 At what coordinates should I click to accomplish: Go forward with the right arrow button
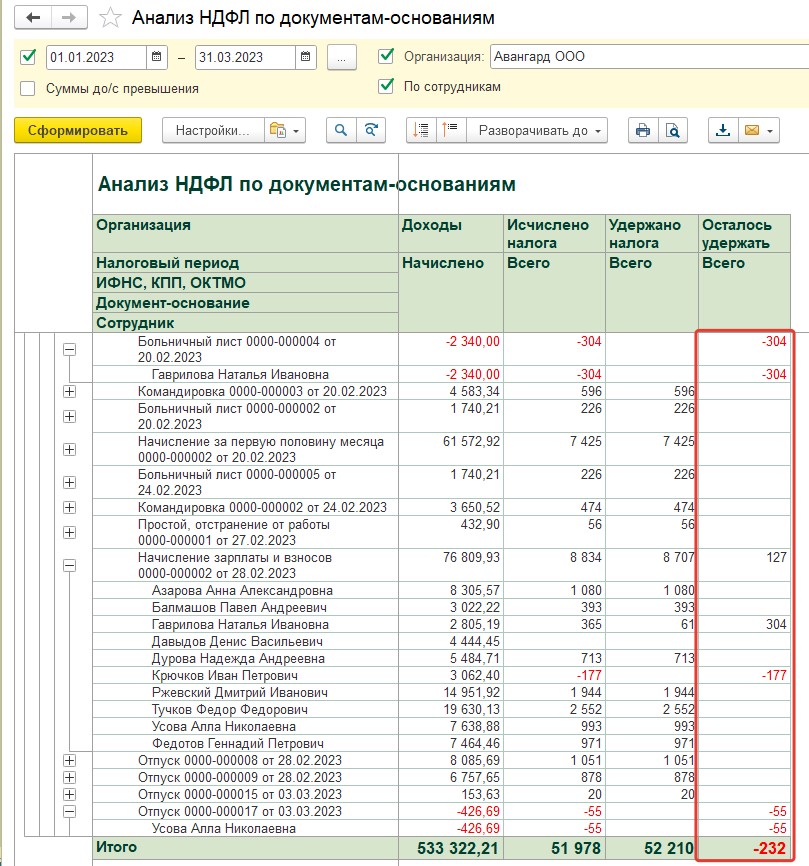pyautogui.click(x=69, y=18)
